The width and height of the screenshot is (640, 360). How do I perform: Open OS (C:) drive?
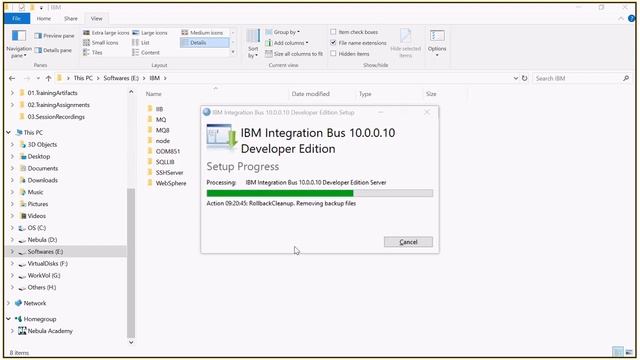point(36,228)
